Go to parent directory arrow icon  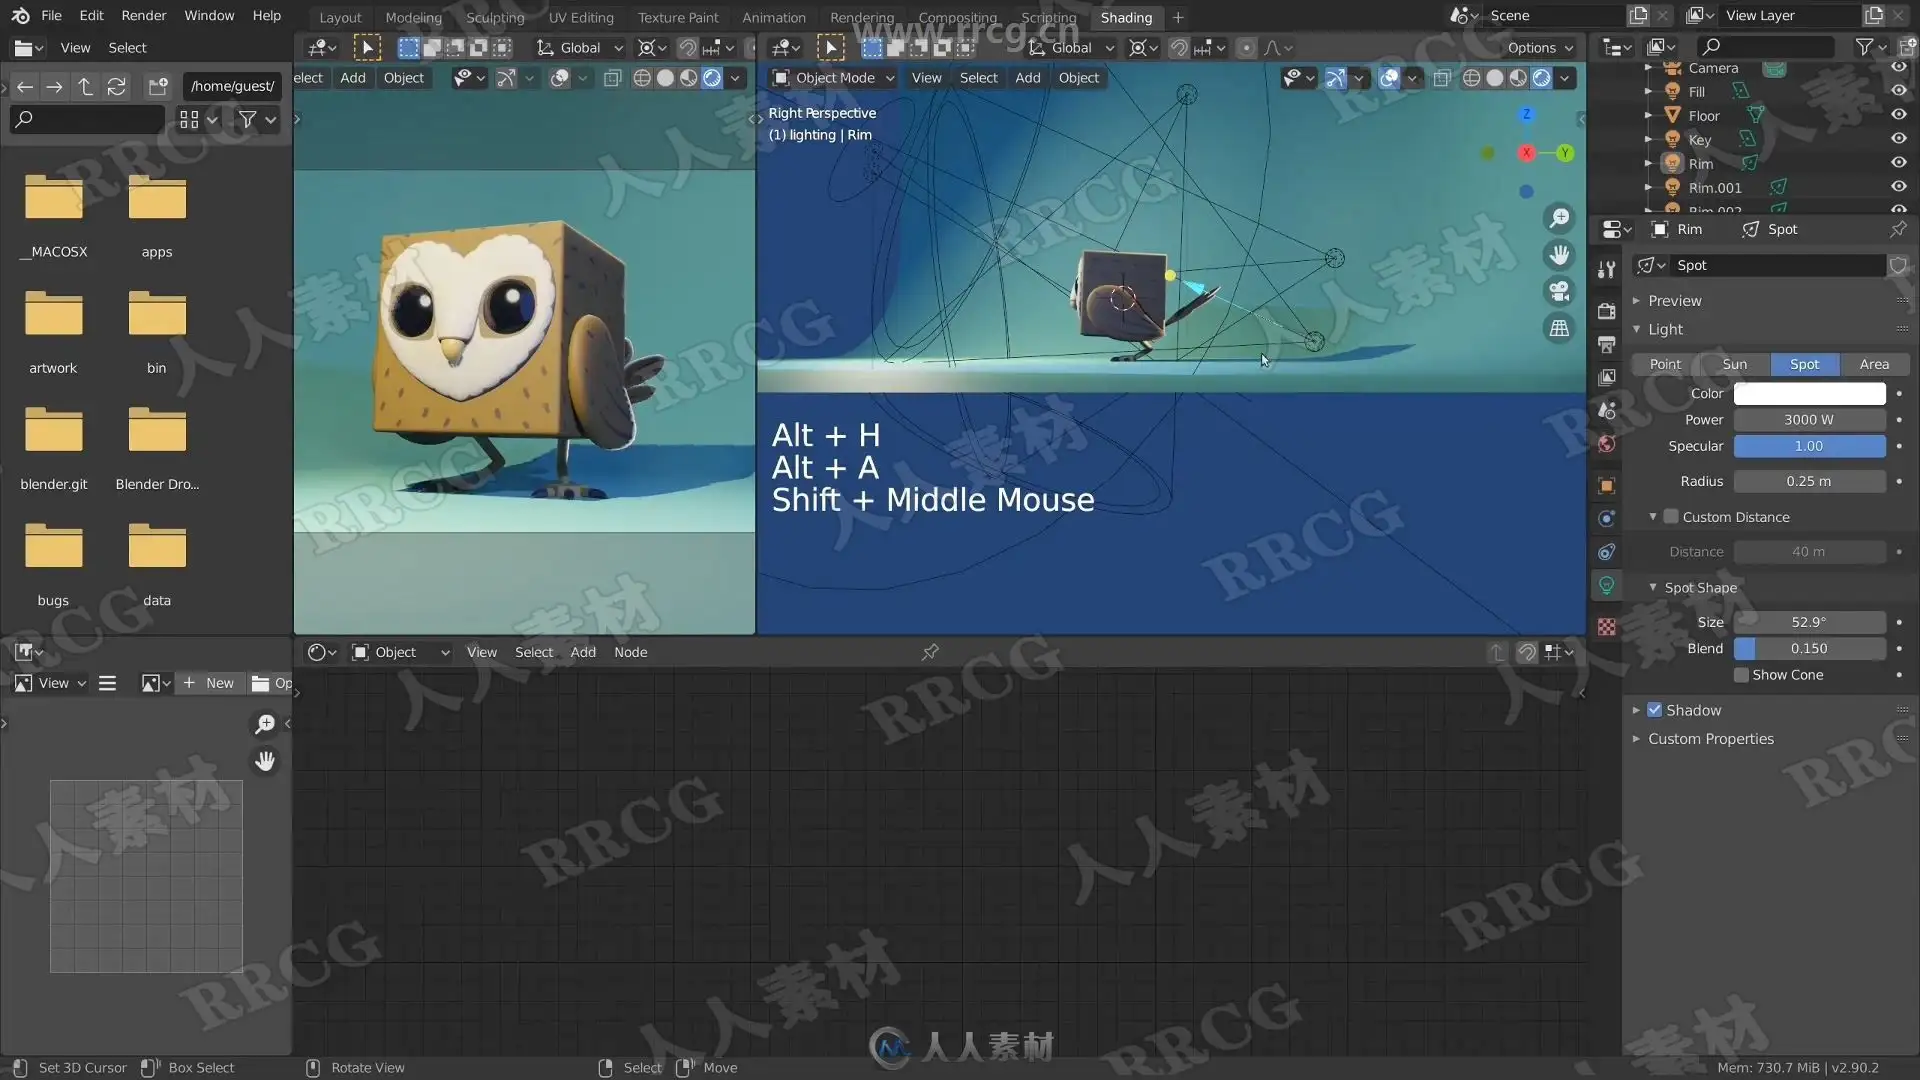(x=86, y=87)
